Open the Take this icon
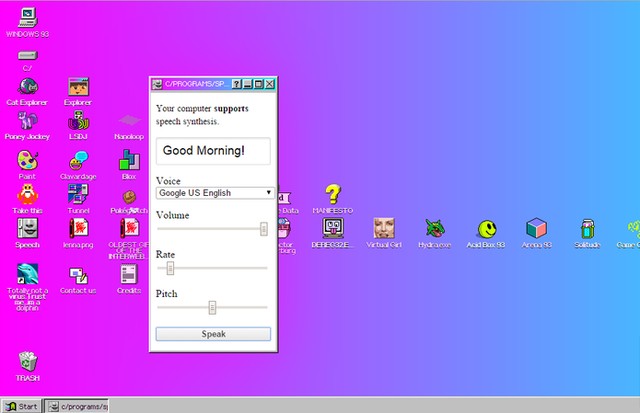This screenshot has height=413, width=640. tap(27, 194)
